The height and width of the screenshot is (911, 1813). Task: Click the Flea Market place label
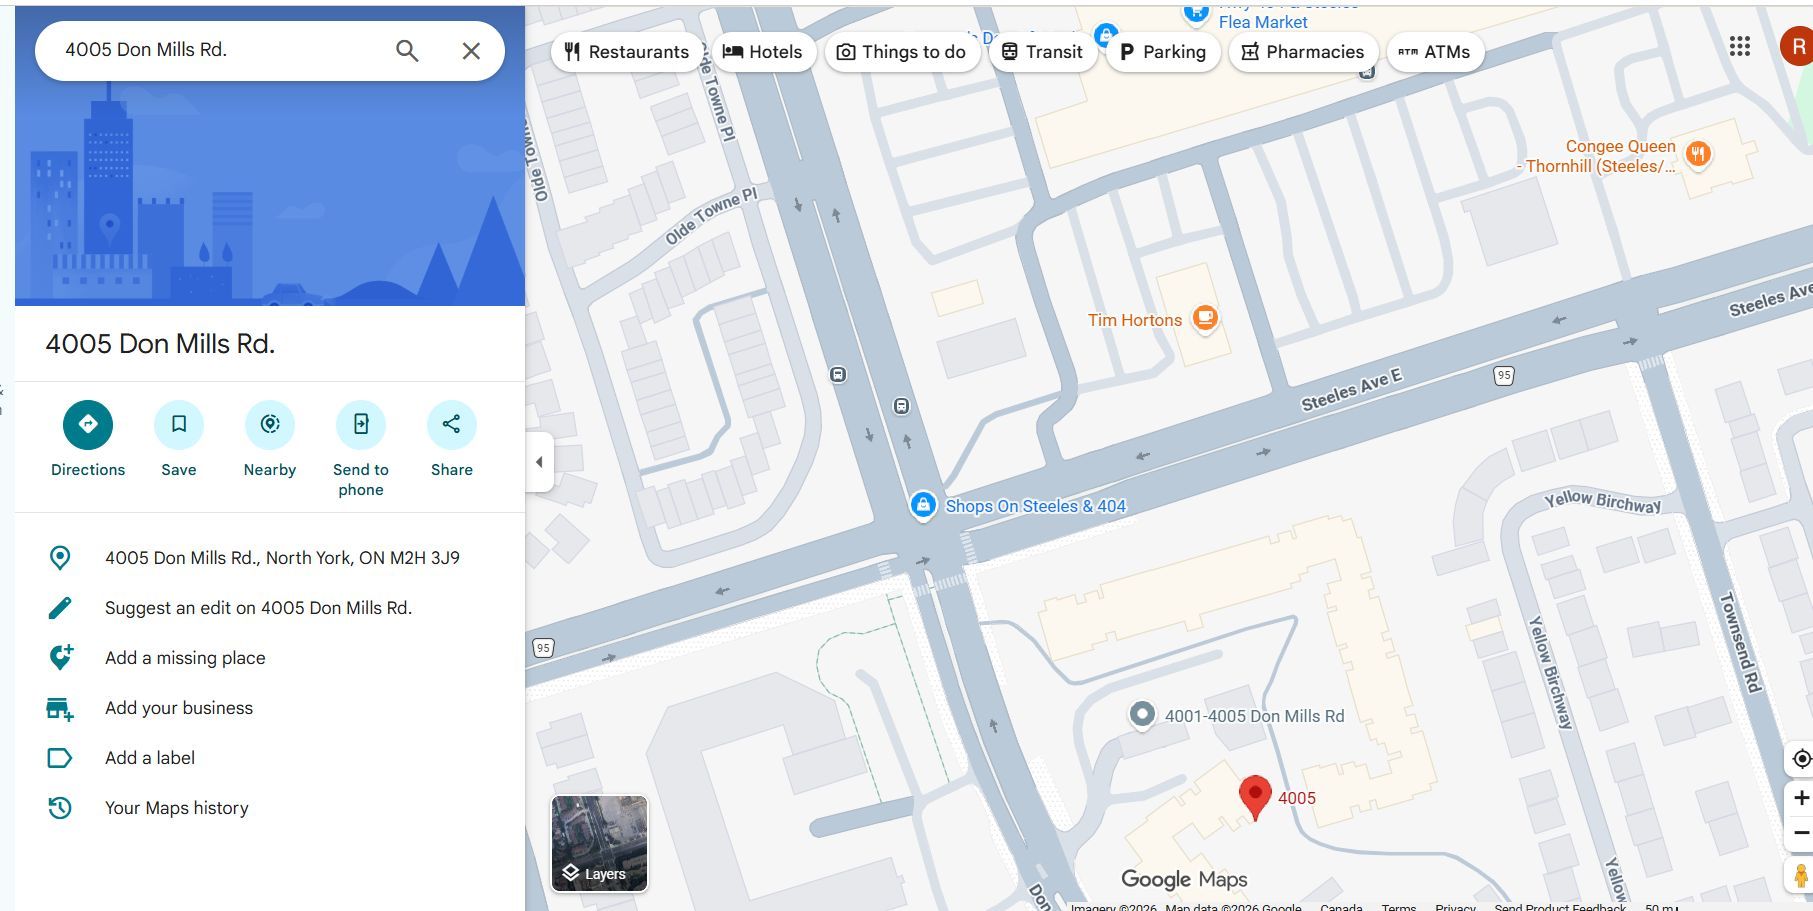(x=1263, y=22)
